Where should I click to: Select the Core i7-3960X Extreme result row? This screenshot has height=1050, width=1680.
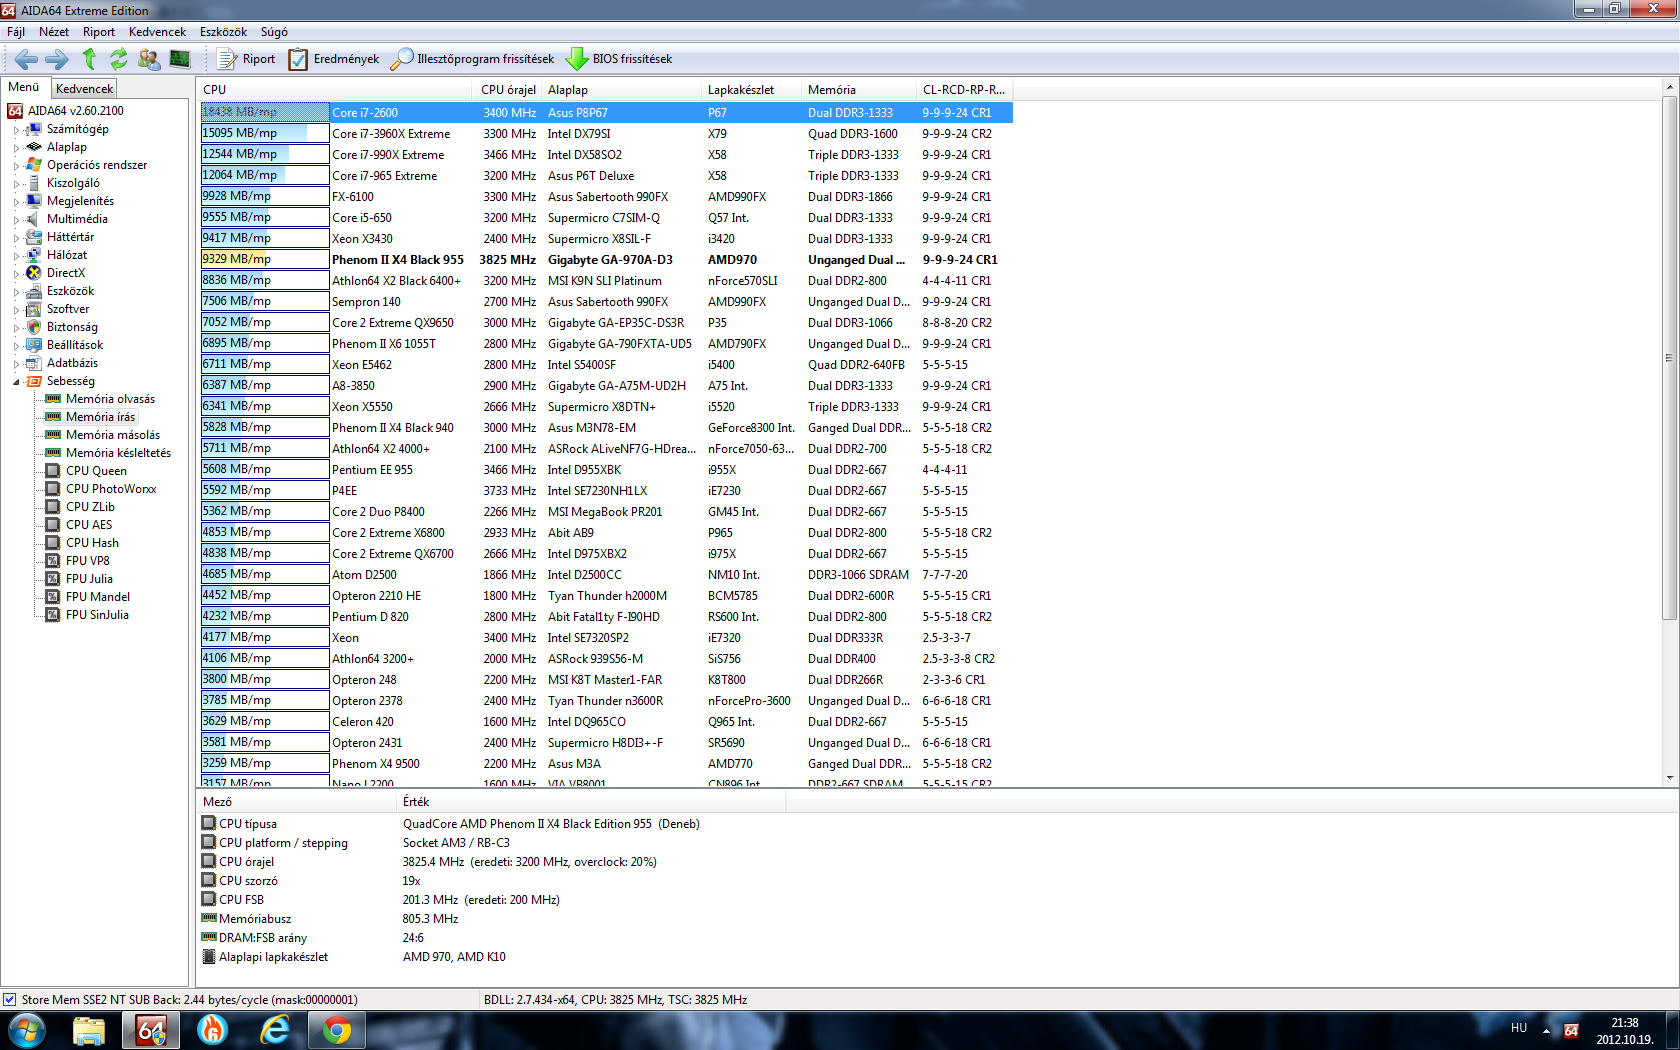606,134
